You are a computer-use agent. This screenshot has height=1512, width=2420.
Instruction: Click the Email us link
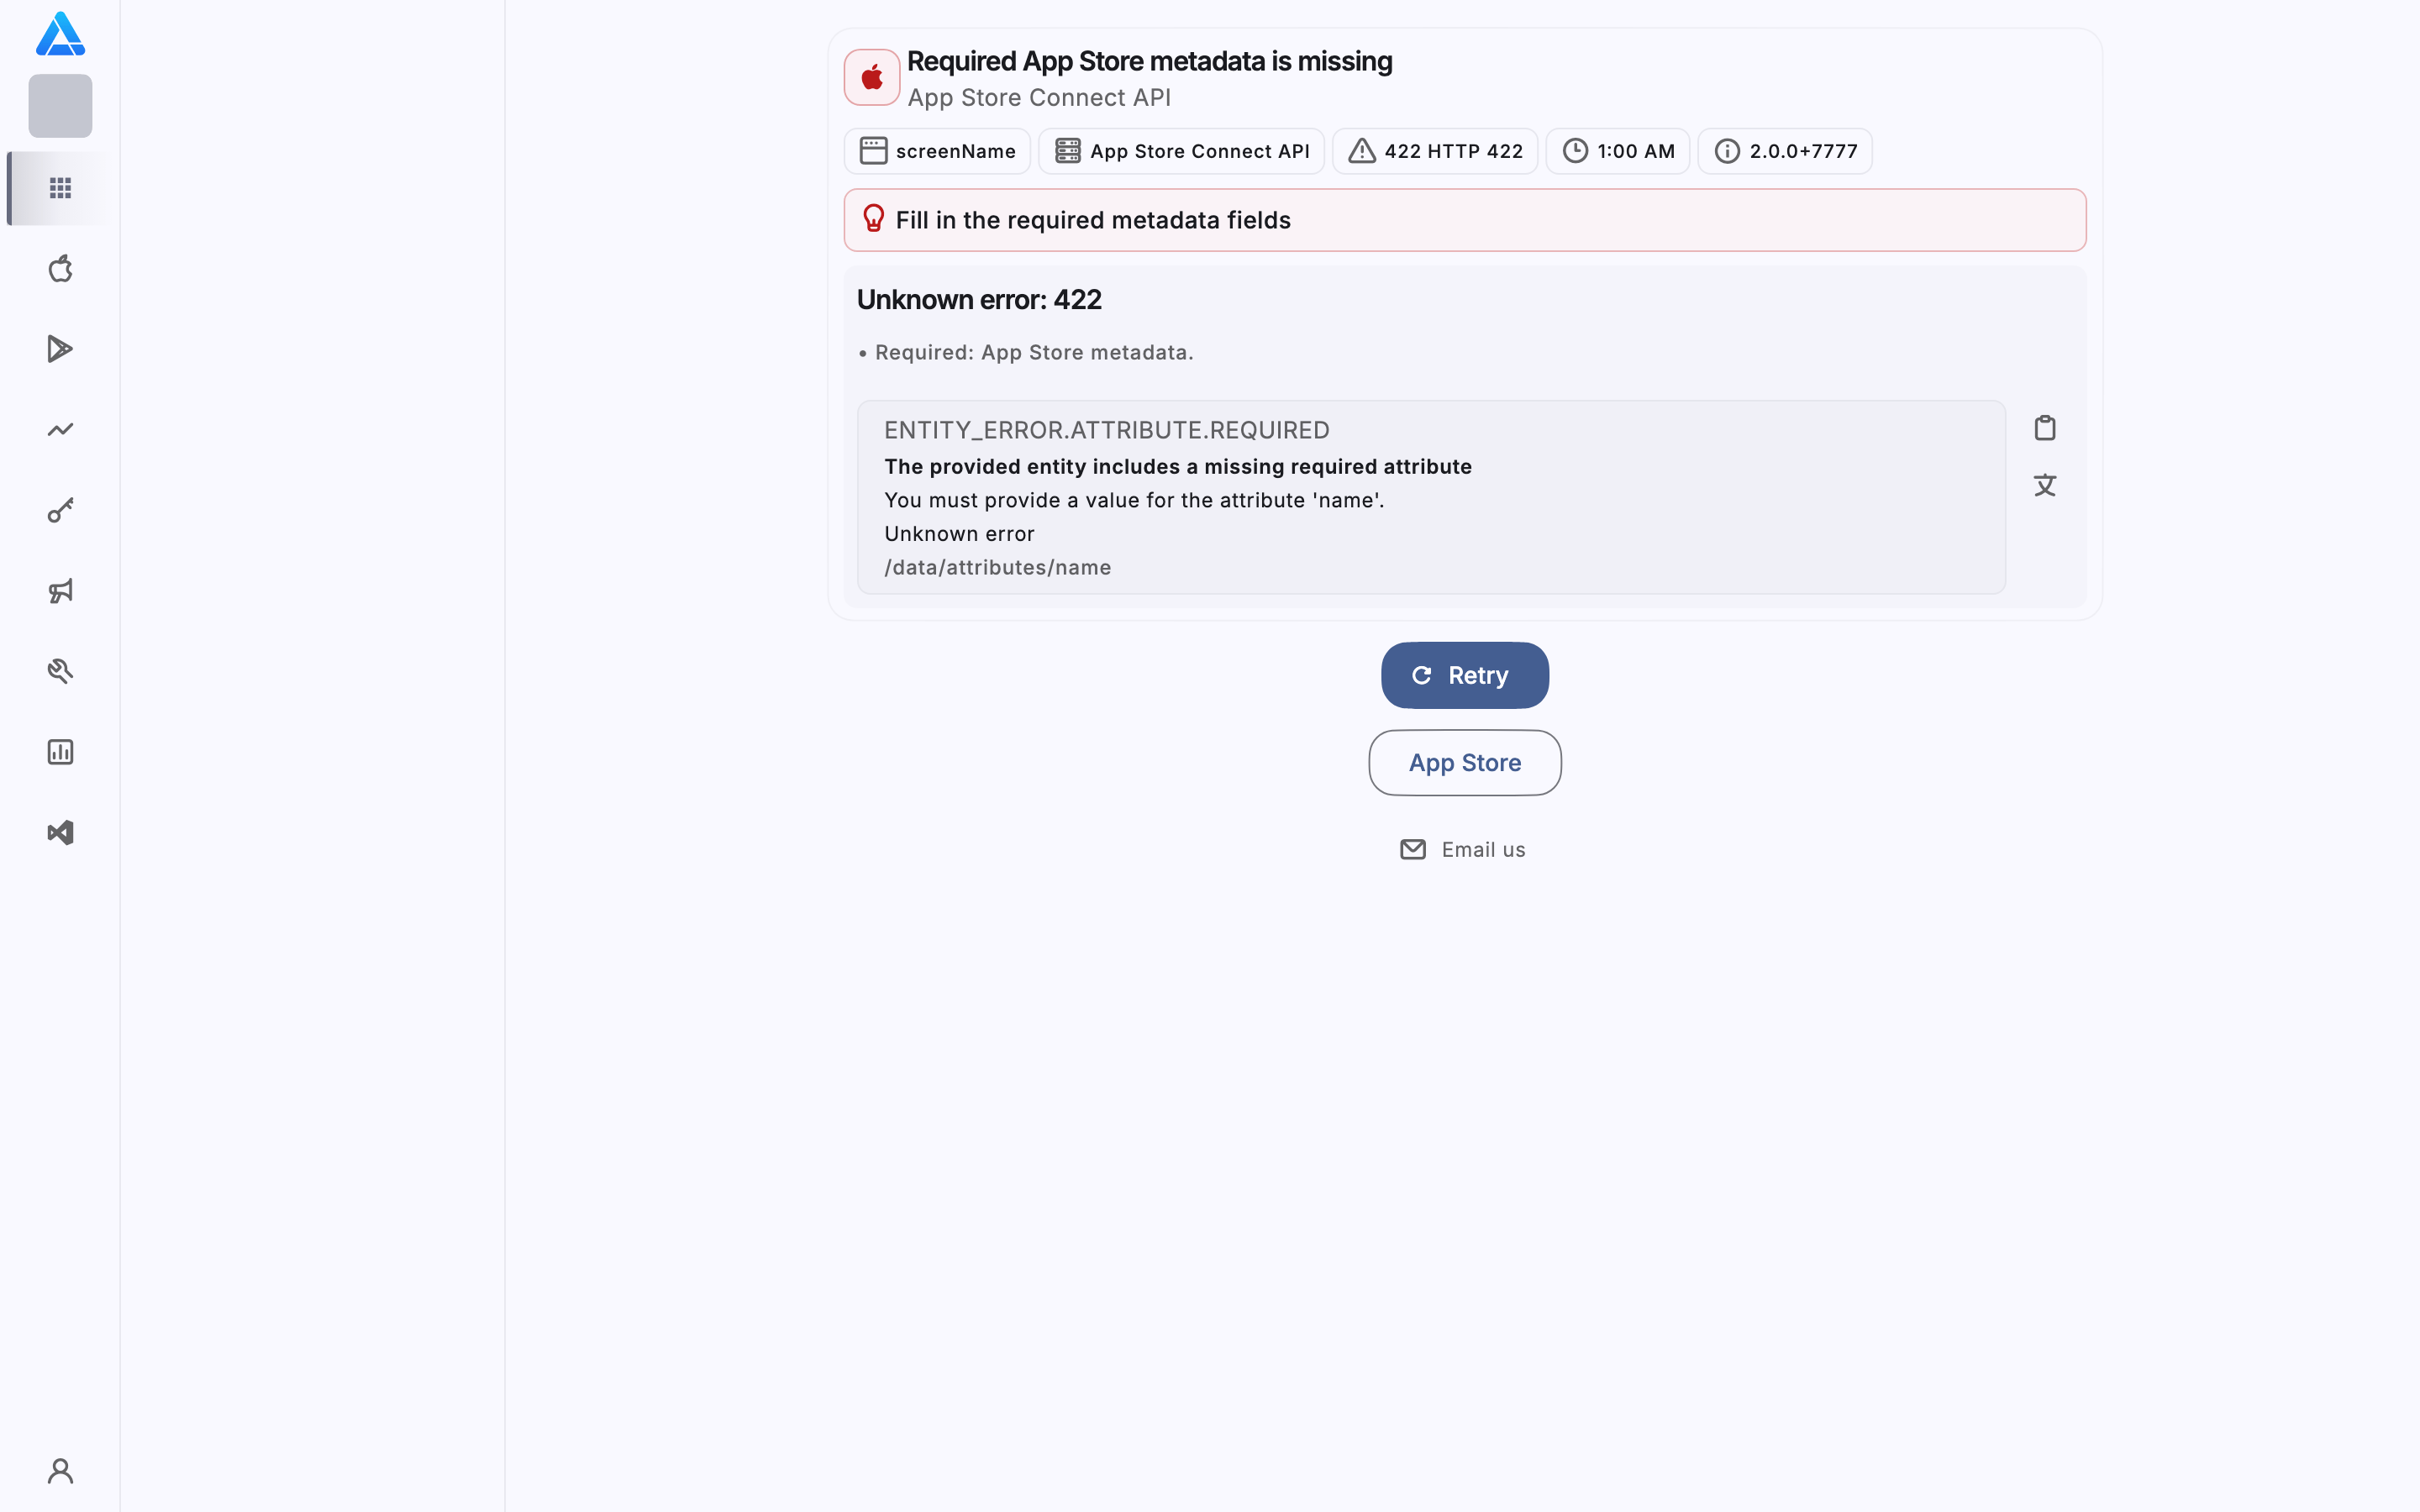(1463, 849)
